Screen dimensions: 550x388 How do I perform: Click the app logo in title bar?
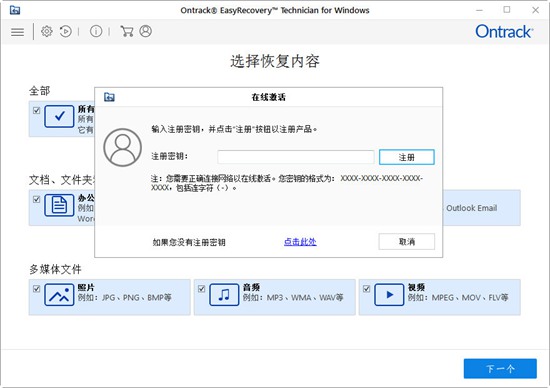click(15, 10)
